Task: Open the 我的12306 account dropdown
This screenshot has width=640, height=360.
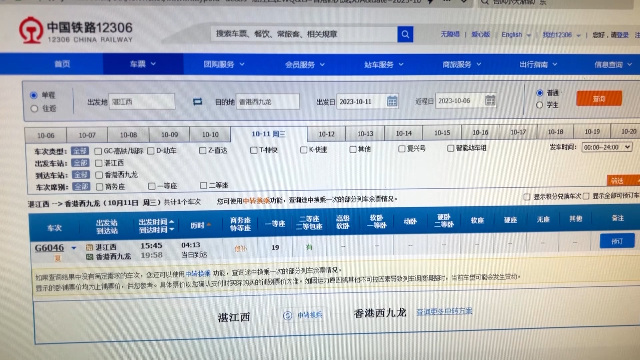Action: (561, 35)
